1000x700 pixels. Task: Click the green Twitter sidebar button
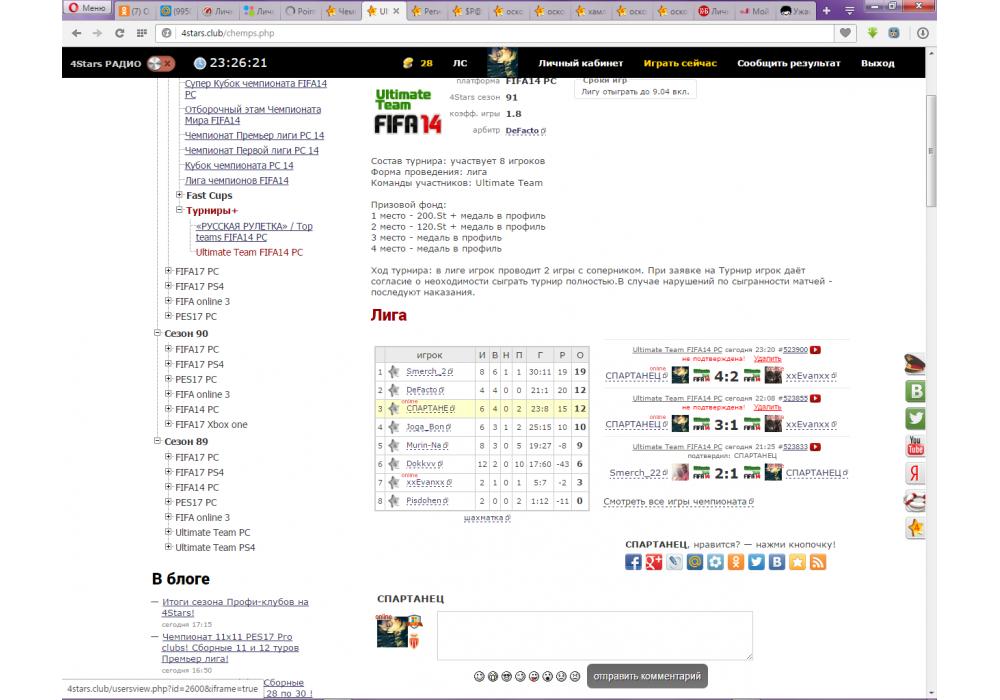(x=915, y=418)
